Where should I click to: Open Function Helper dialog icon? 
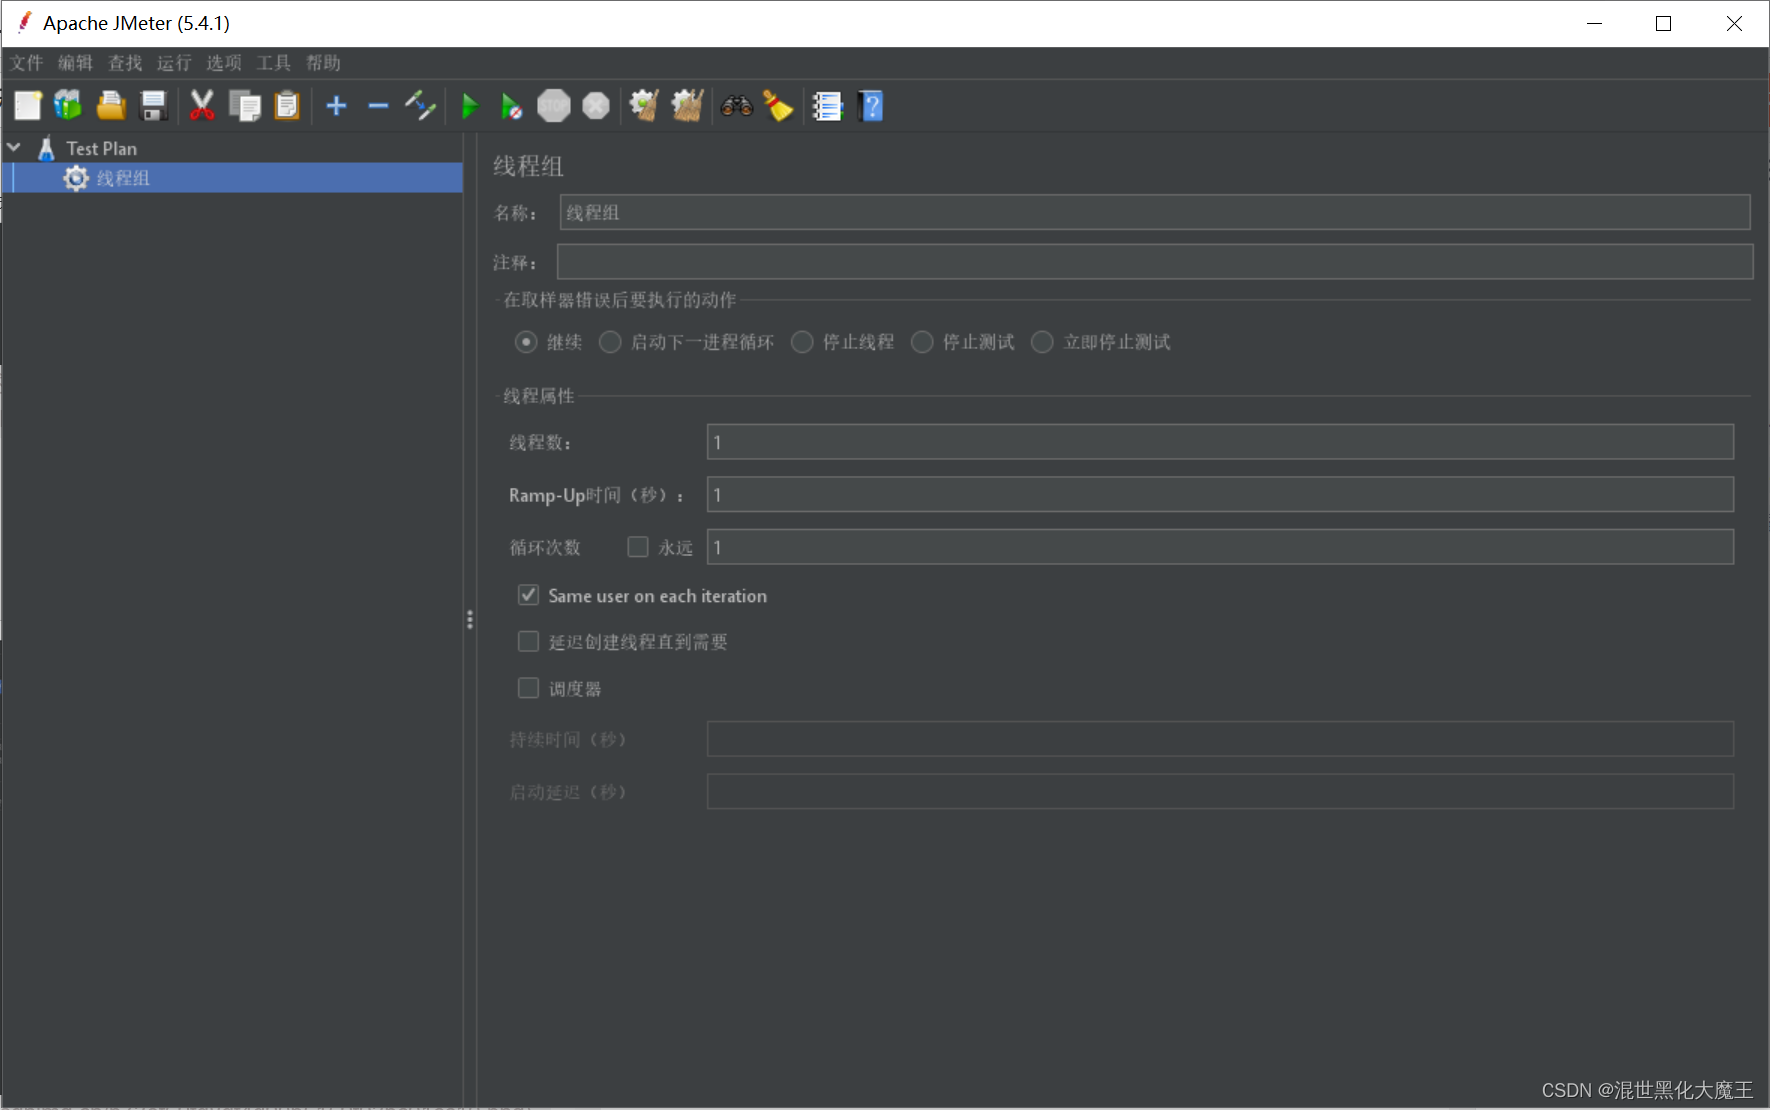pos(827,106)
